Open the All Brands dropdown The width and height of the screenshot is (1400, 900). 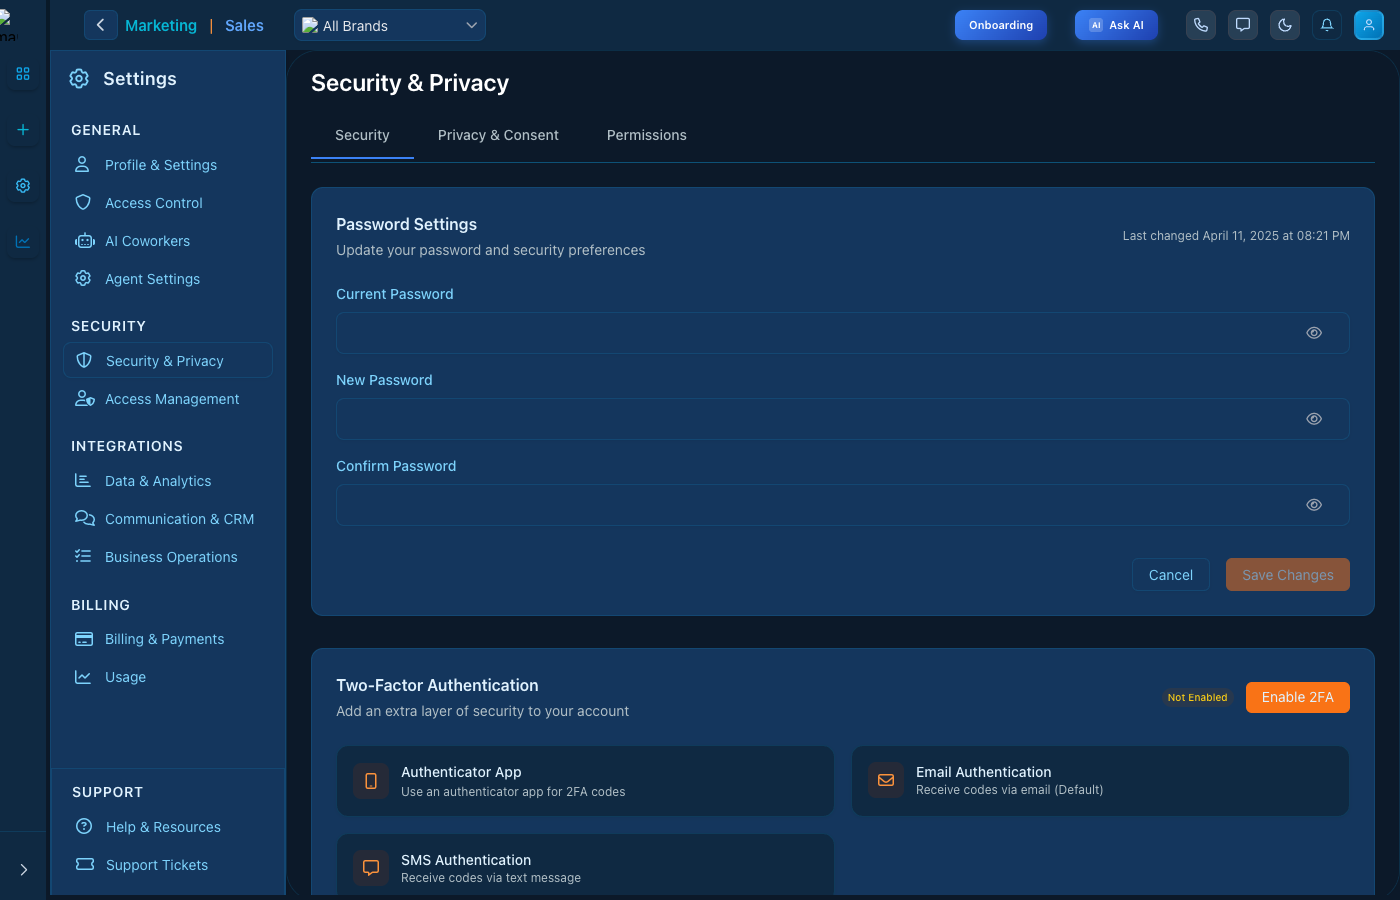click(390, 25)
